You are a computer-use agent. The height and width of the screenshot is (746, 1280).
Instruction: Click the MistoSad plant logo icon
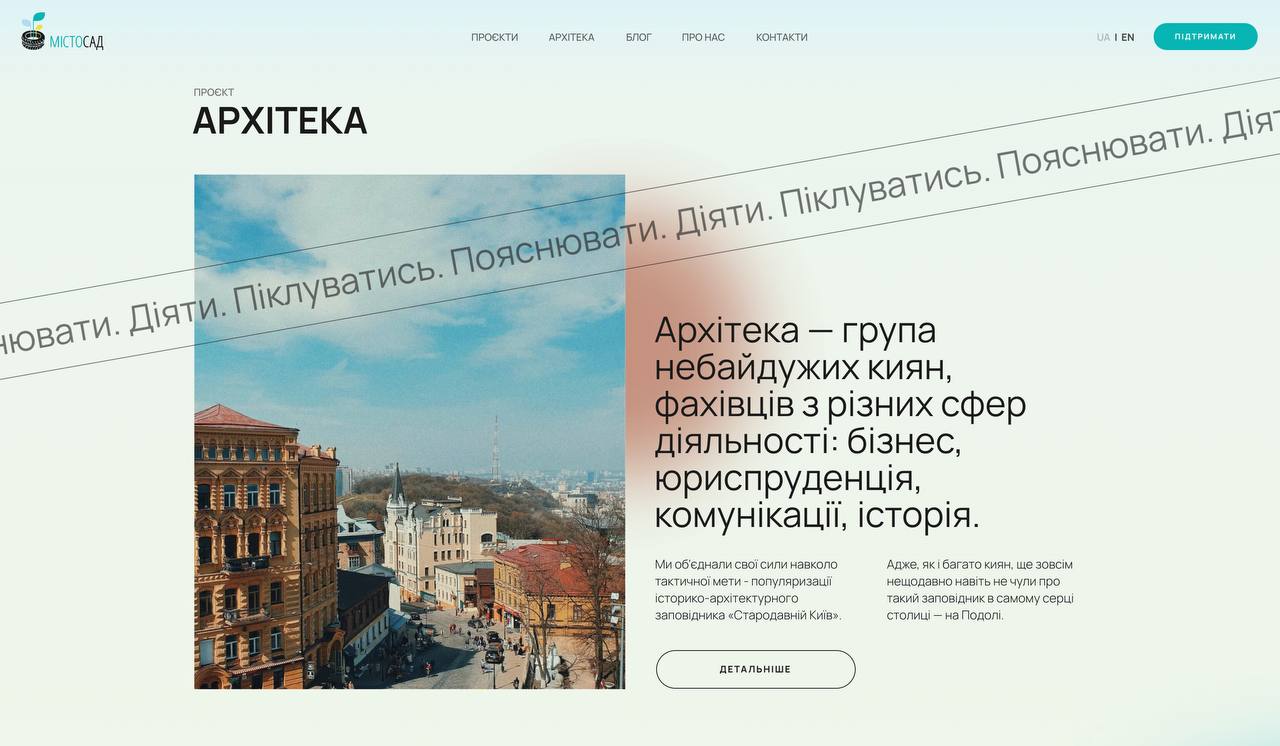[x=33, y=32]
